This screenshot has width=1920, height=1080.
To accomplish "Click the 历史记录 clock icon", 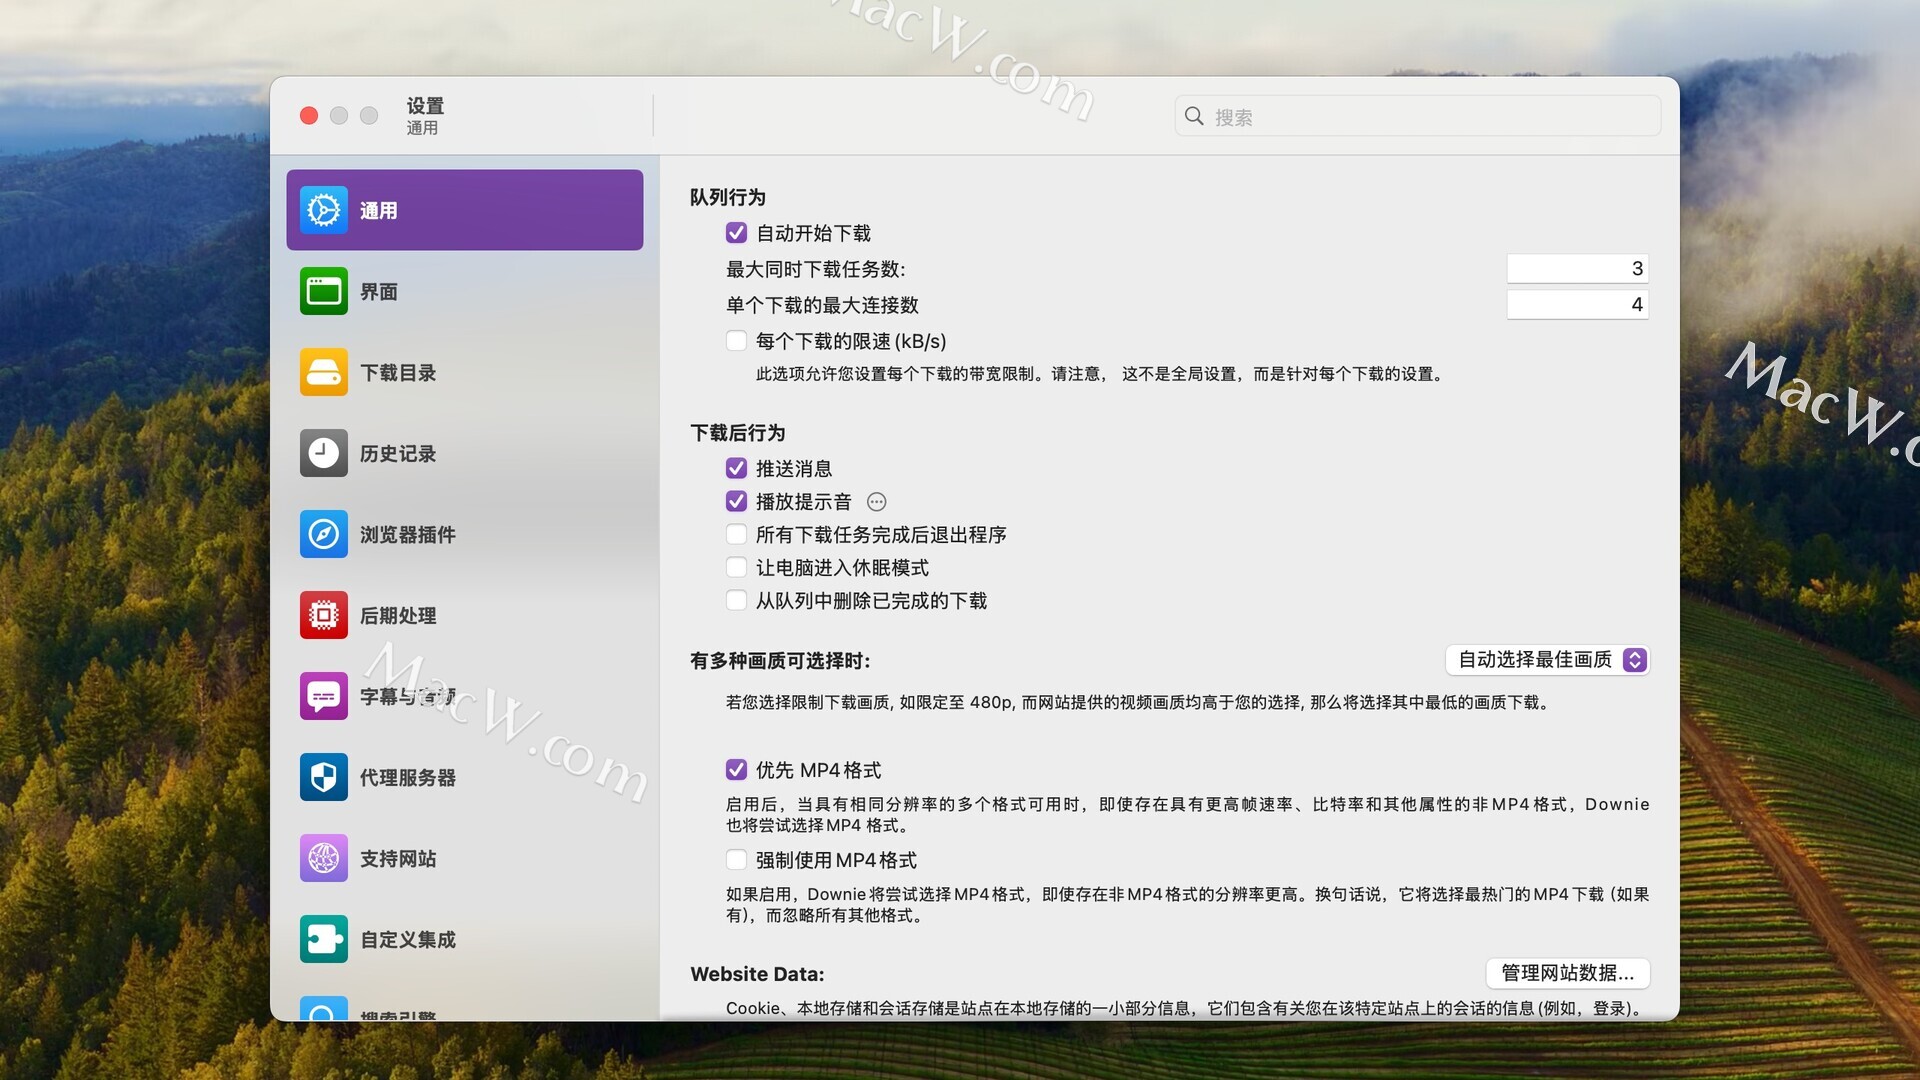I will pyautogui.click(x=323, y=453).
